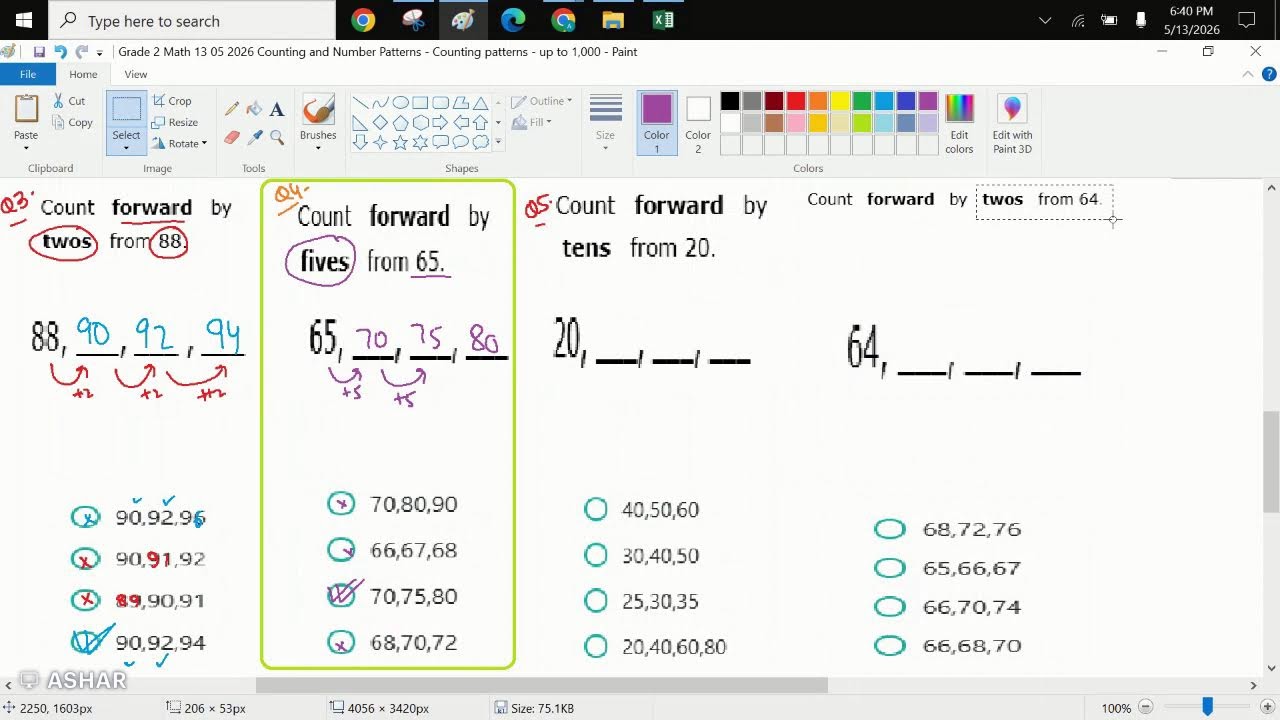The width and height of the screenshot is (1280, 720).
Task: Click the circle beside answer 30,40,50
Action: (596, 555)
